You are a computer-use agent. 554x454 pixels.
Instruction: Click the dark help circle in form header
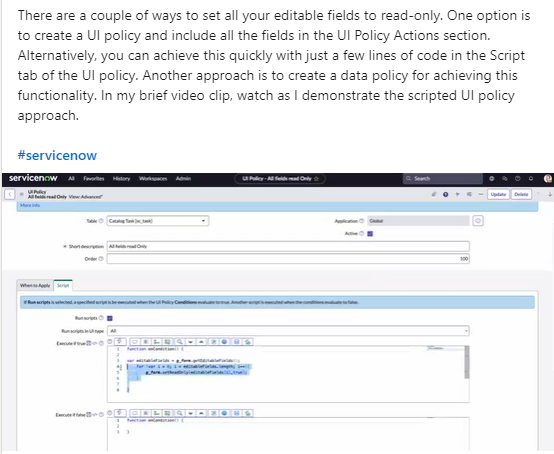pyautogui.click(x=446, y=194)
